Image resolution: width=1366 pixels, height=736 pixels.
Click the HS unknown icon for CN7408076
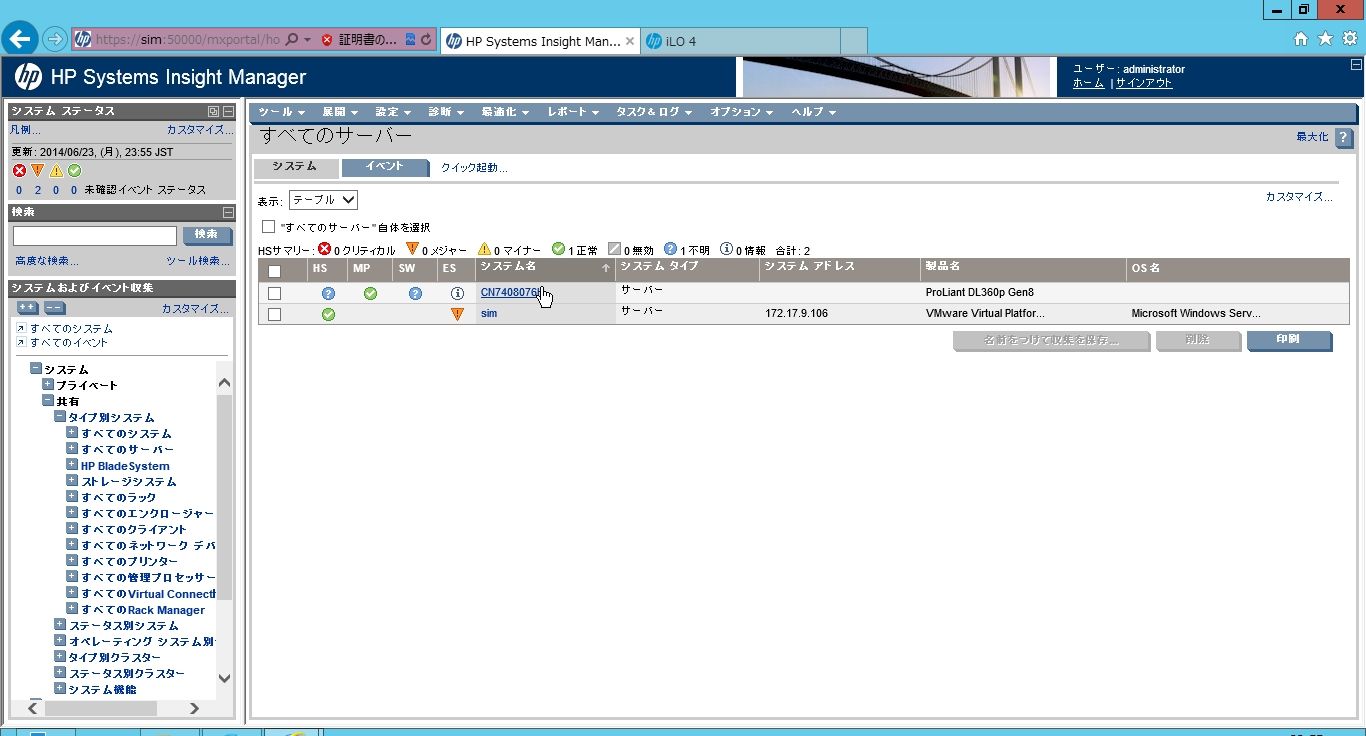click(328, 294)
